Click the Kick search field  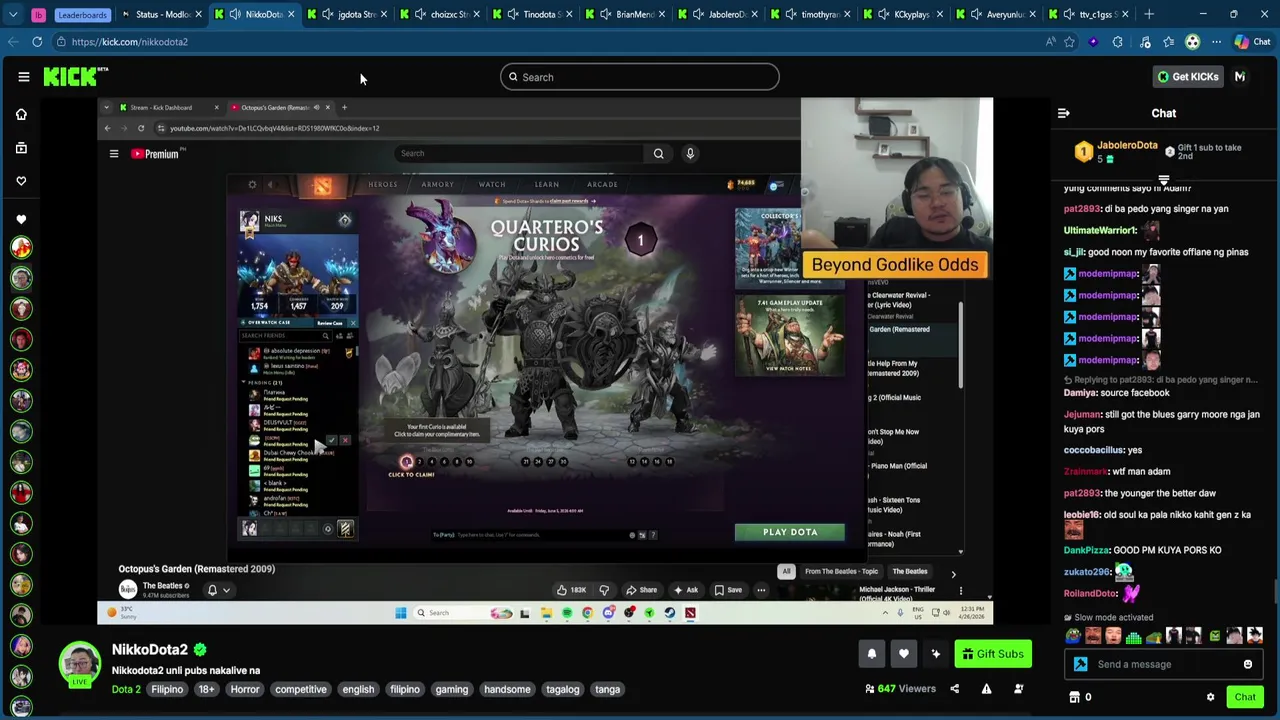639,77
